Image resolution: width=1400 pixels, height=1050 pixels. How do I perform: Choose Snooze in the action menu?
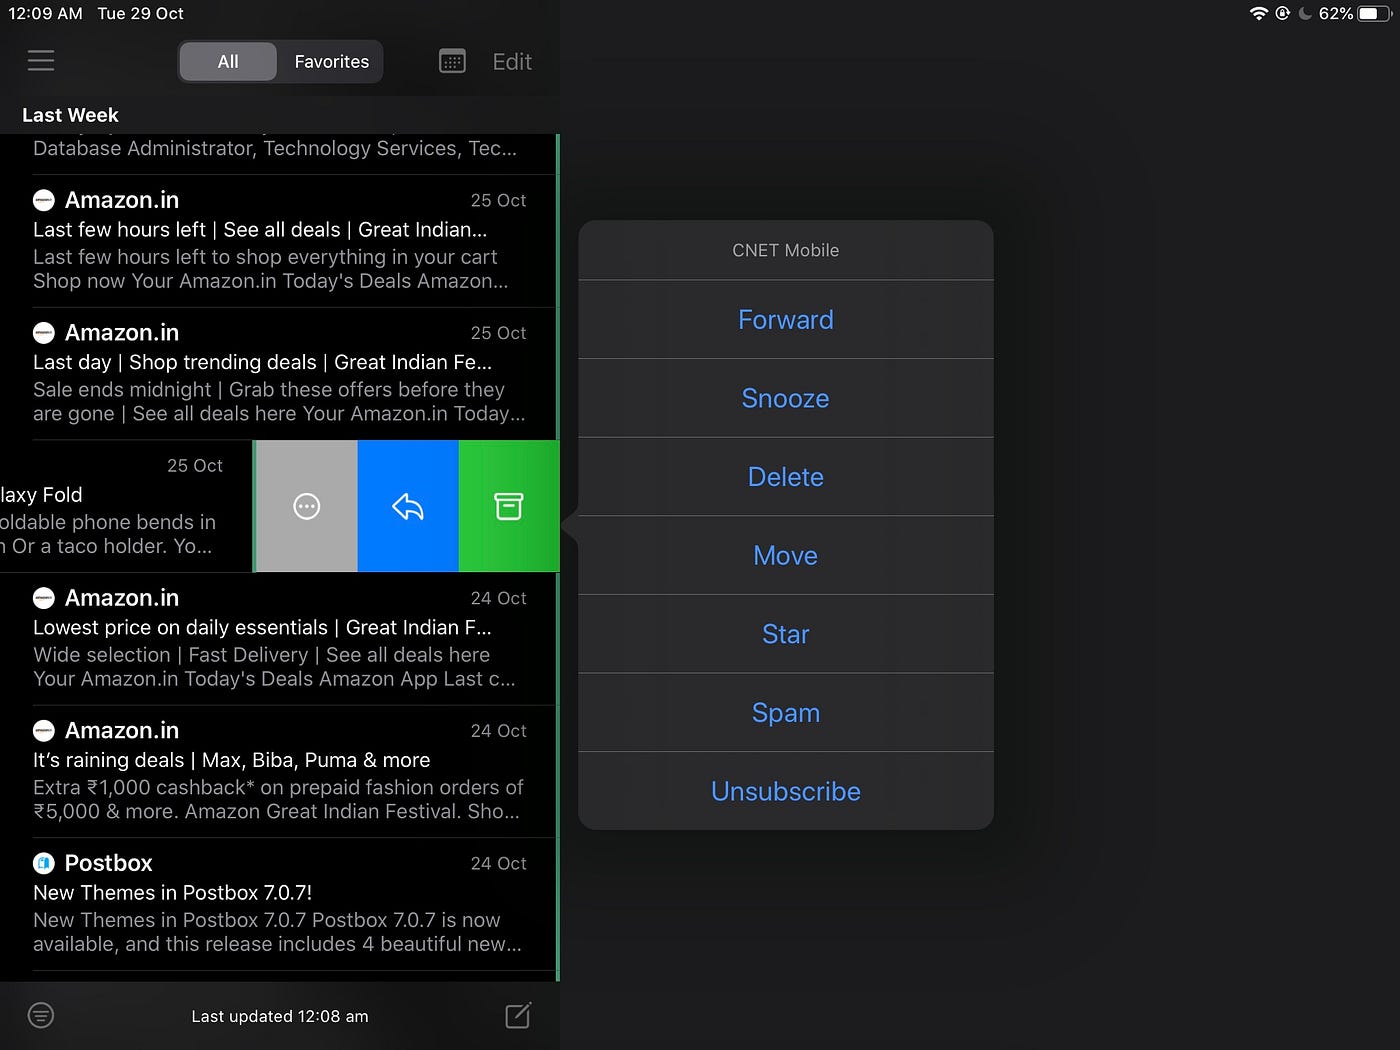point(786,398)
